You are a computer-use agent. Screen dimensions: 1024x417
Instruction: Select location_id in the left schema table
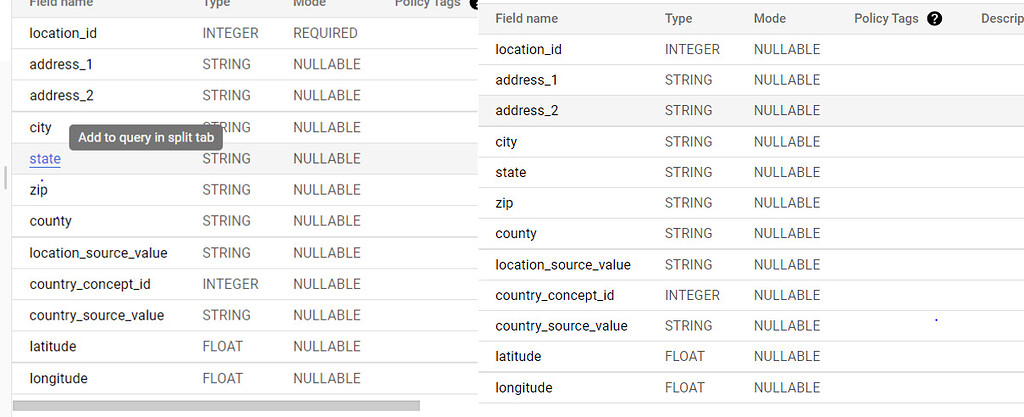click(x=63, y=33)
